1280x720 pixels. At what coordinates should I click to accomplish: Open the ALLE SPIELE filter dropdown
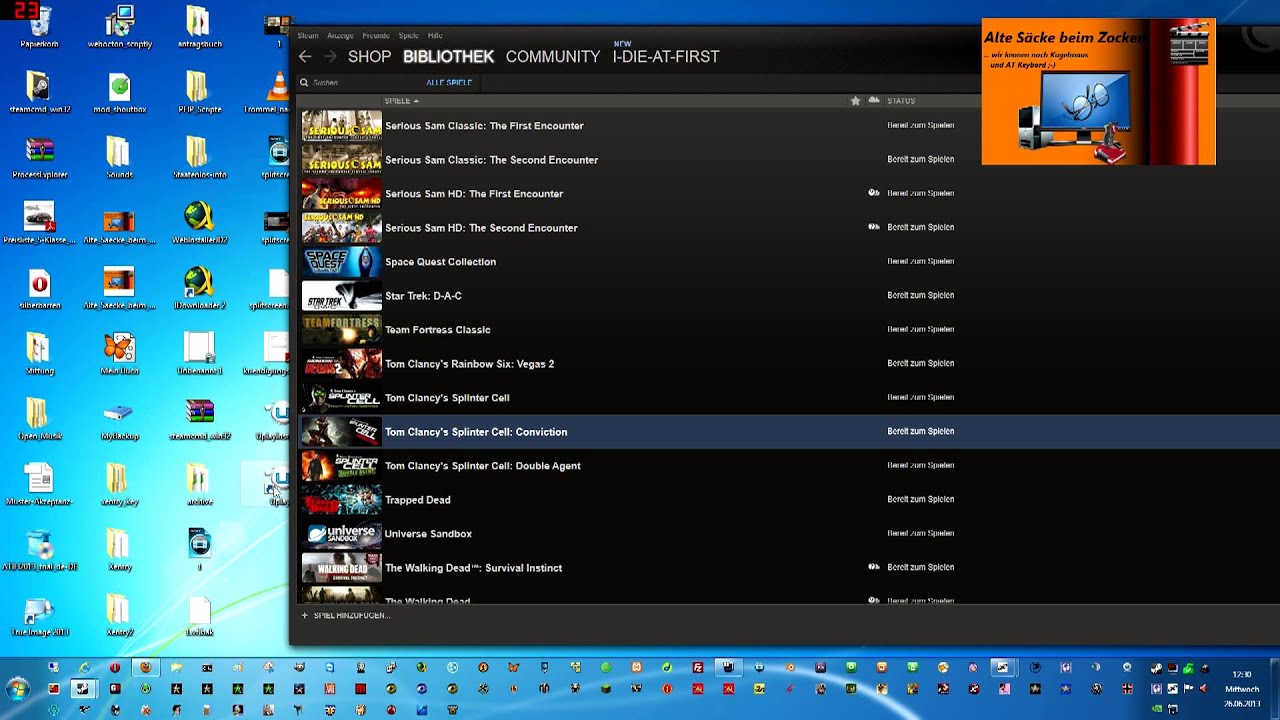point(449,82)
